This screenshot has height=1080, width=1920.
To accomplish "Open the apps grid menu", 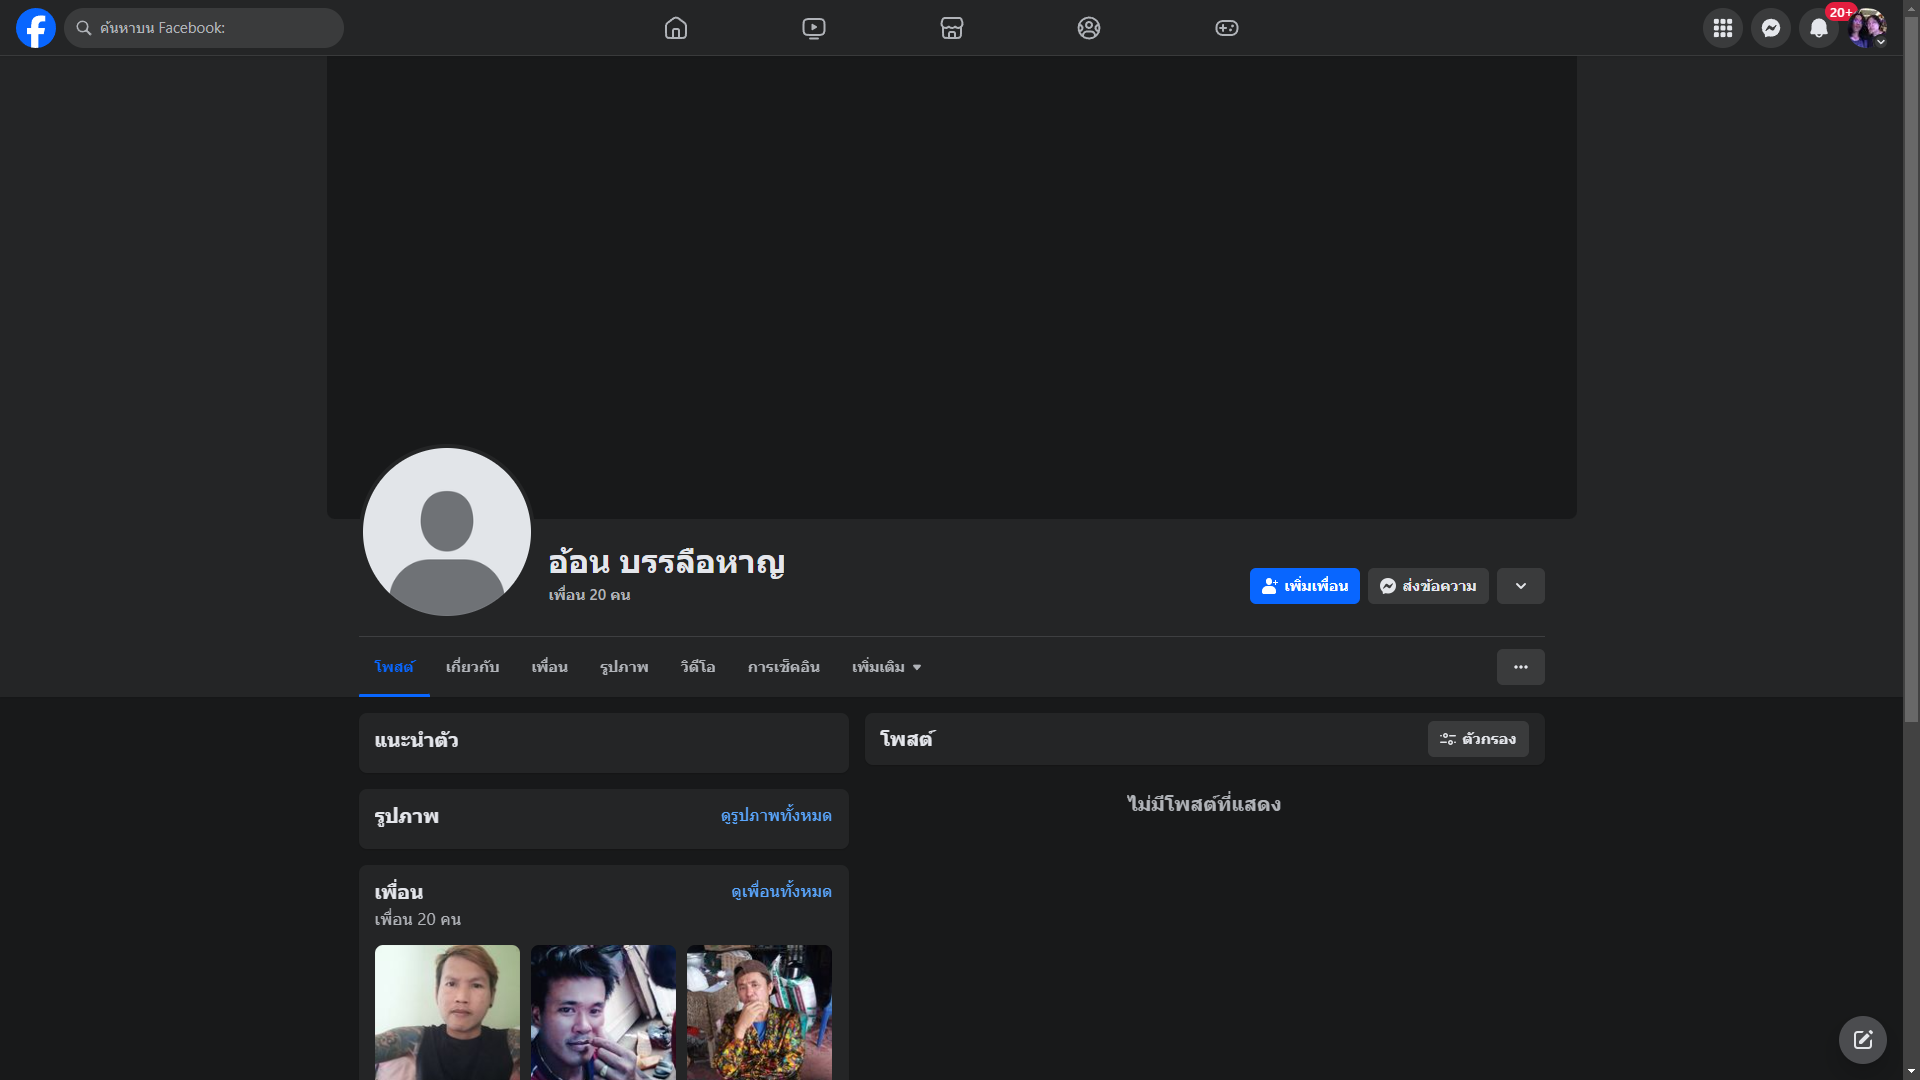I will pyautogui.click(x=1723, y=28).
